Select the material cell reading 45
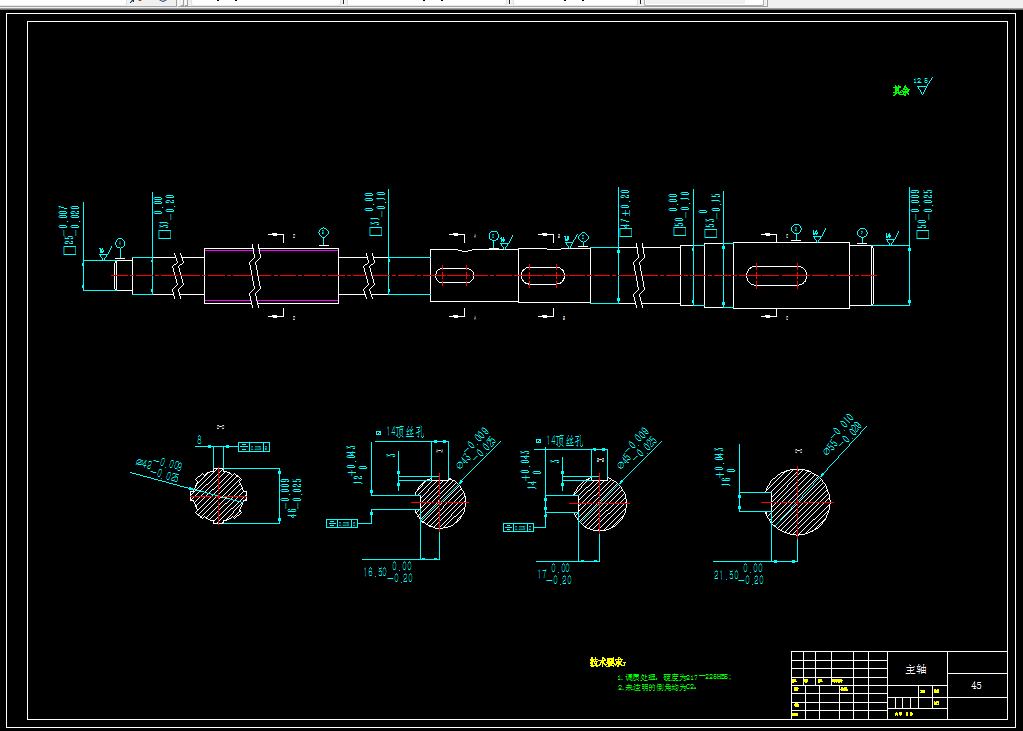 pyautogui.click(x=976, y=685)
